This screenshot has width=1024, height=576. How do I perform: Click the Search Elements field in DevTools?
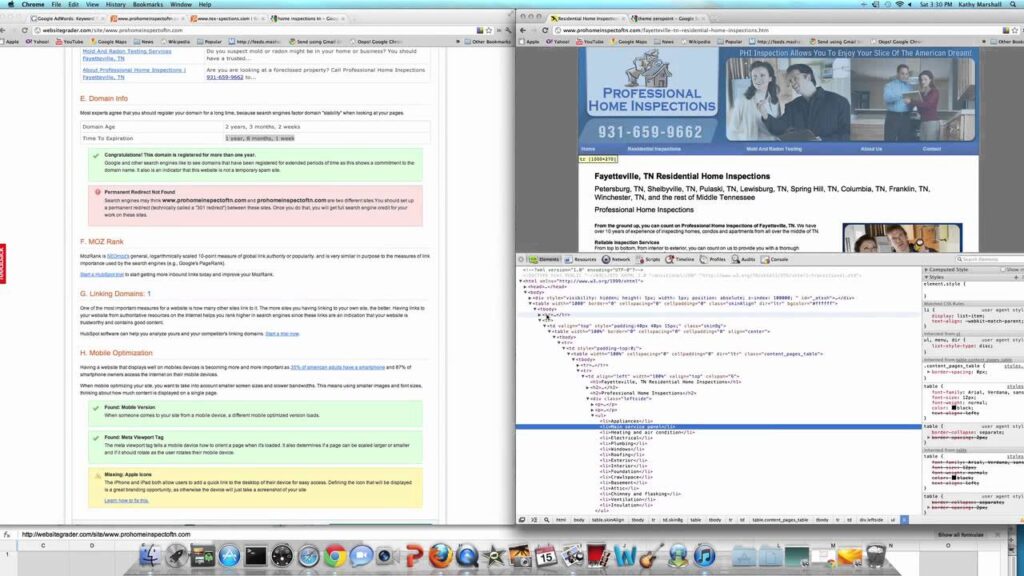point(989,259)
